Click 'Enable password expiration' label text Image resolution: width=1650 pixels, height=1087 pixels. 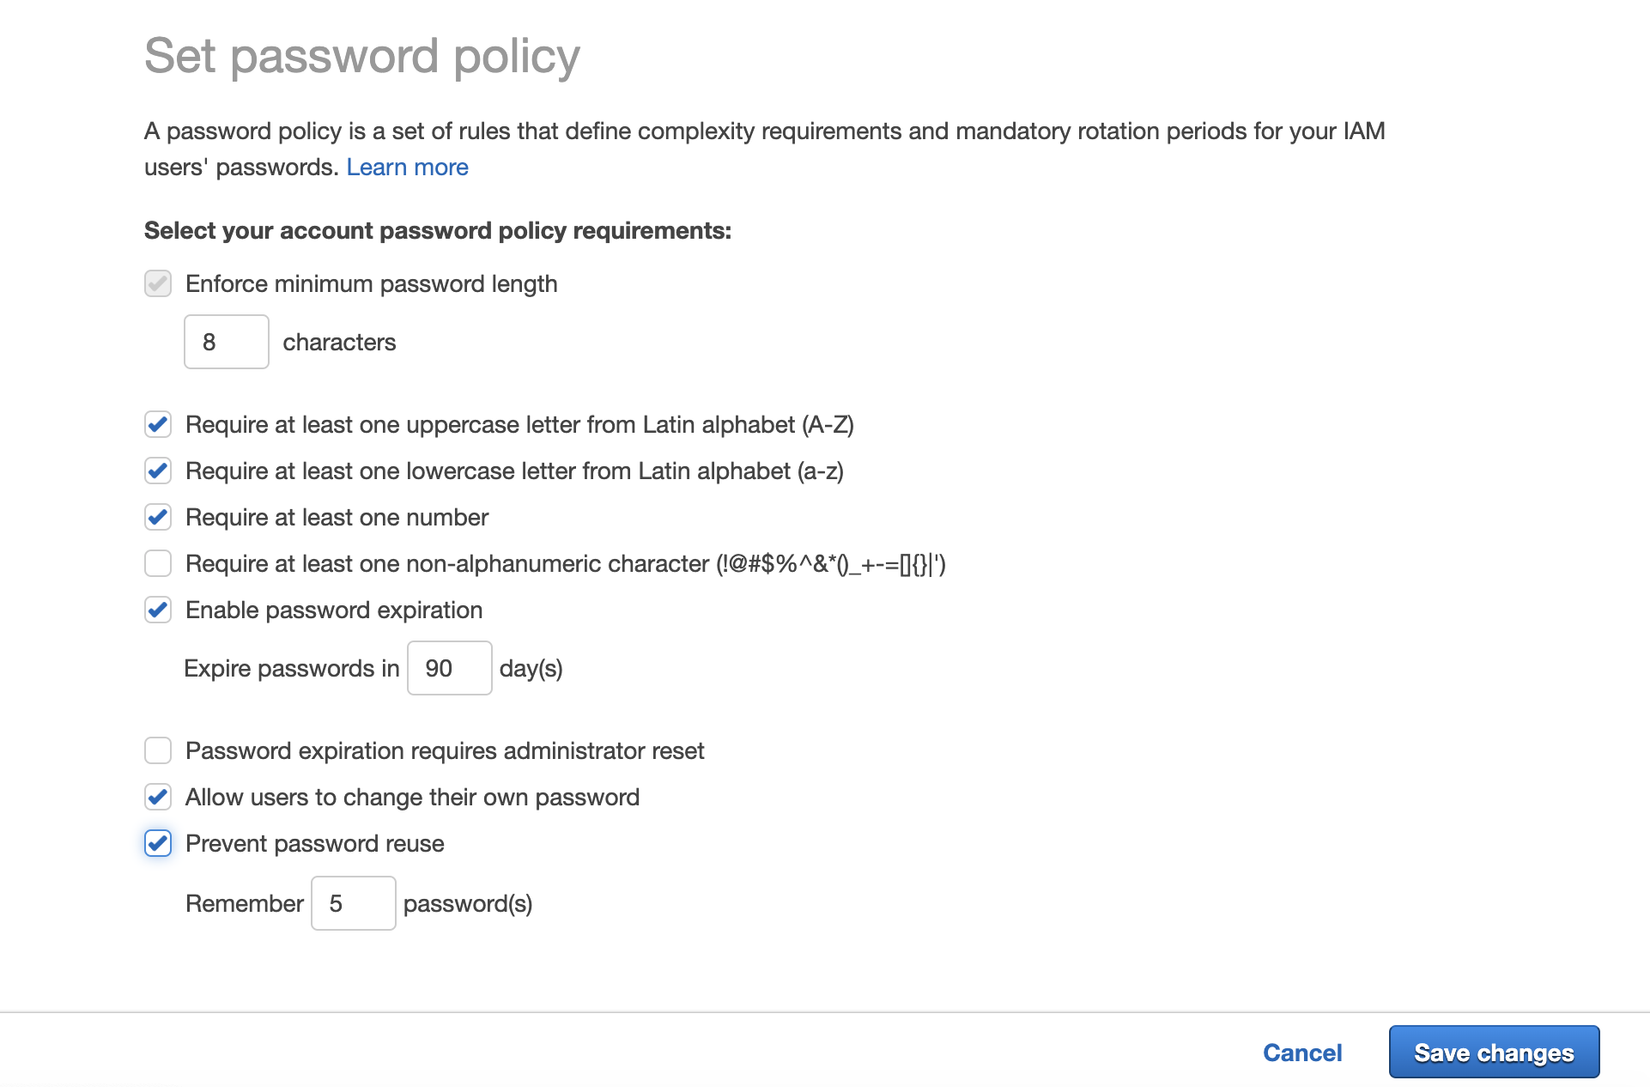pos(334,610)
